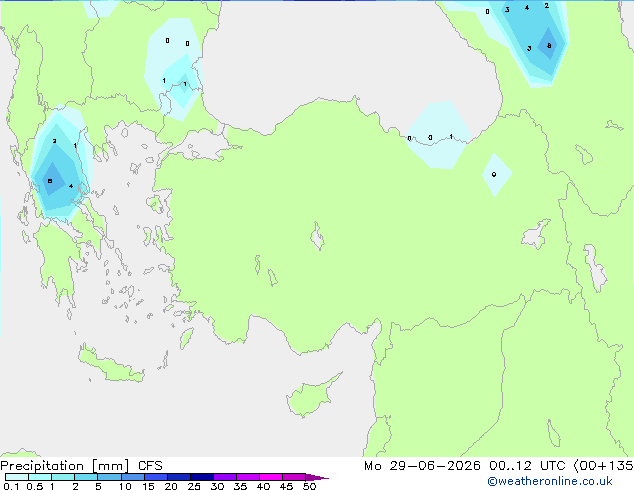Pick the 30 to 35 mm legend swatch

(225, 477)
